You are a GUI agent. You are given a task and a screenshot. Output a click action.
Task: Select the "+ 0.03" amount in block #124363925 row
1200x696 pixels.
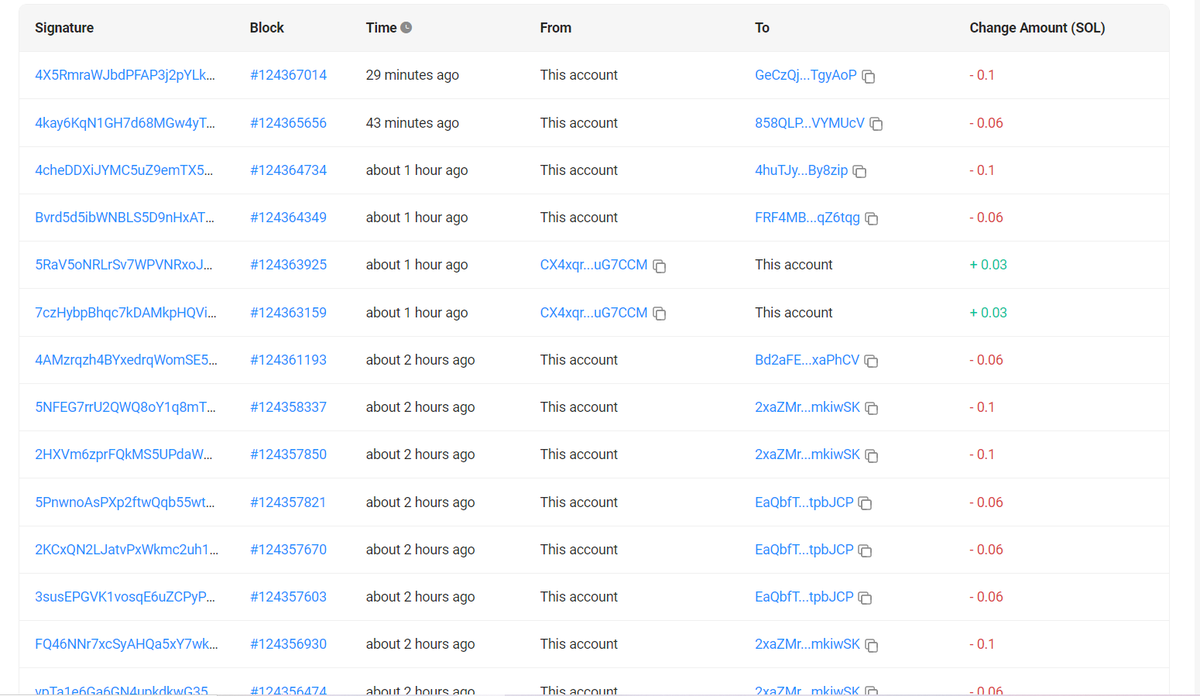(988, 265)
